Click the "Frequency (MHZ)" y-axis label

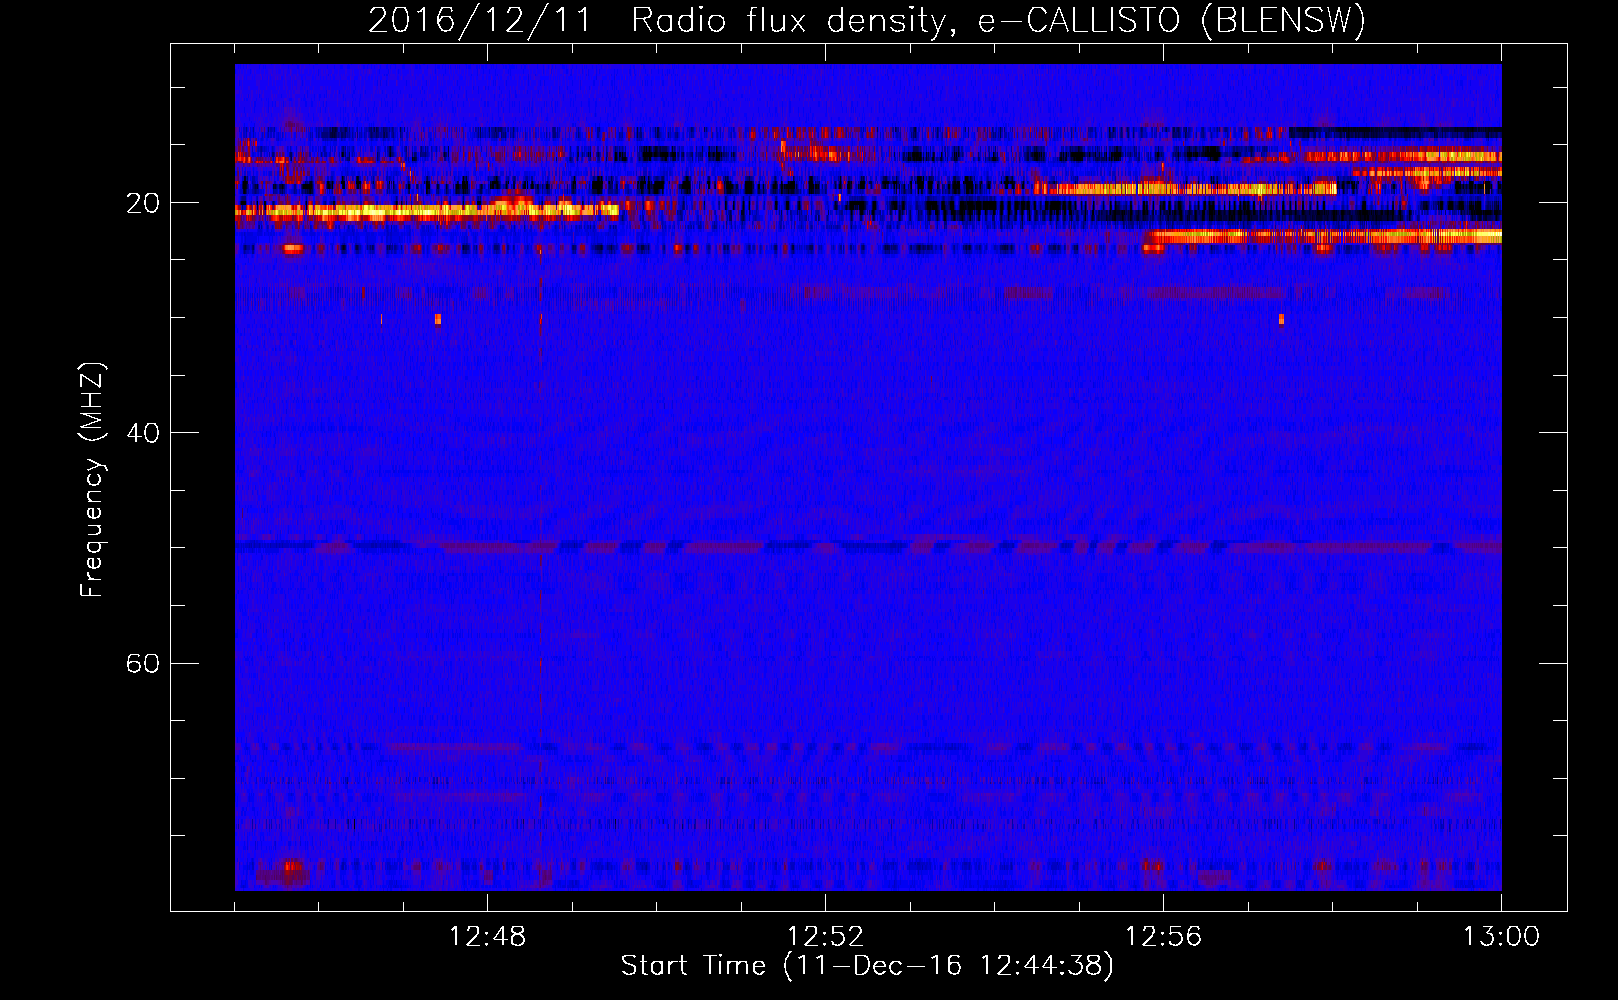[92, 480]
